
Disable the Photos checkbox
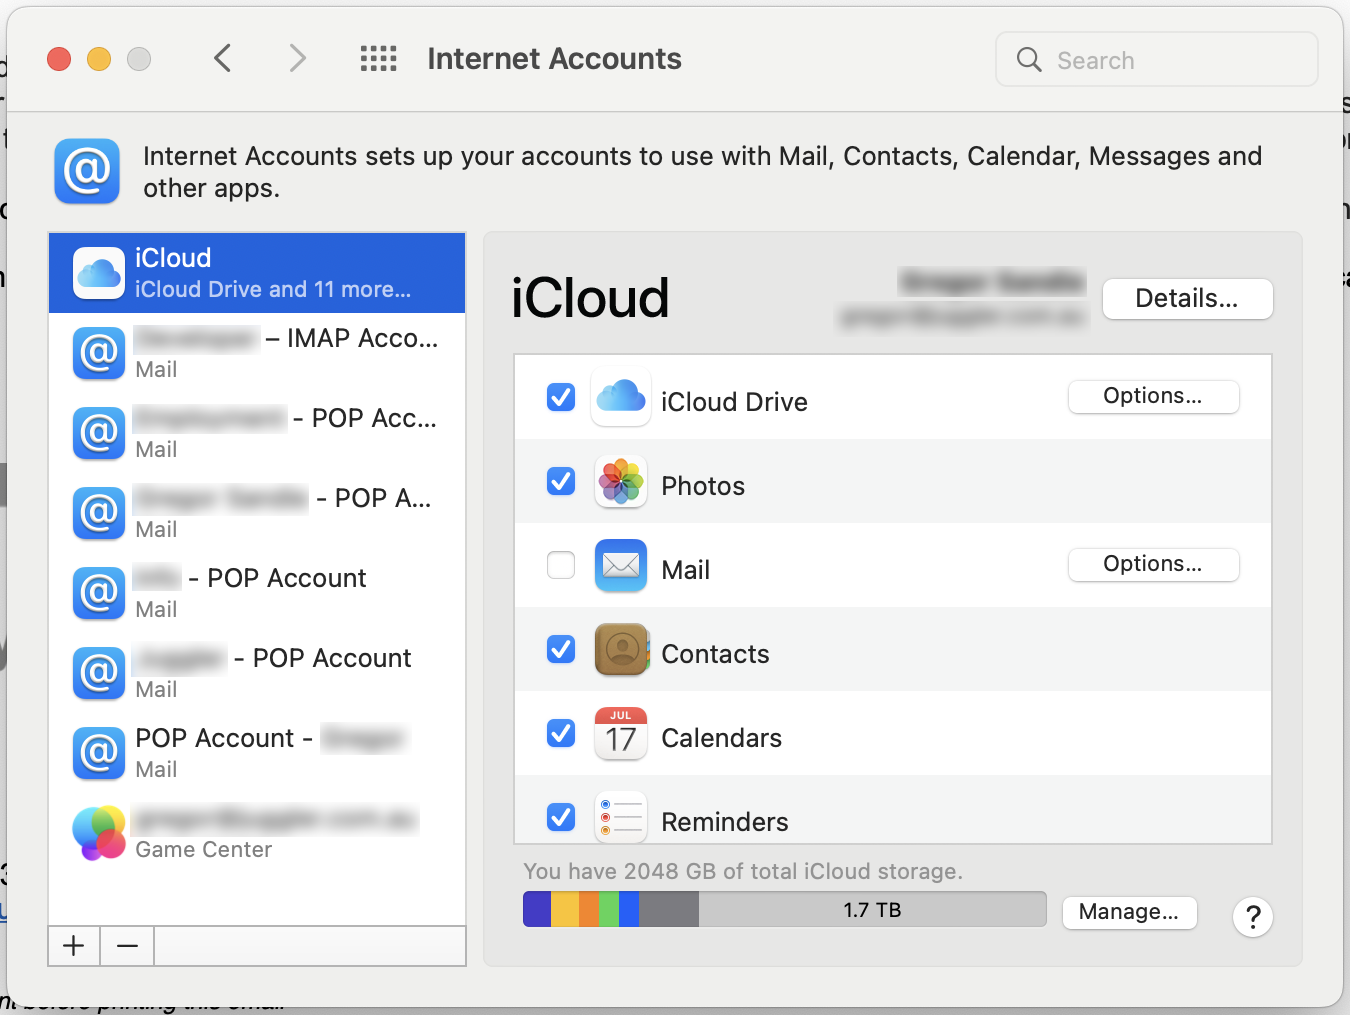pyautogui.click(x=561, y=482)
